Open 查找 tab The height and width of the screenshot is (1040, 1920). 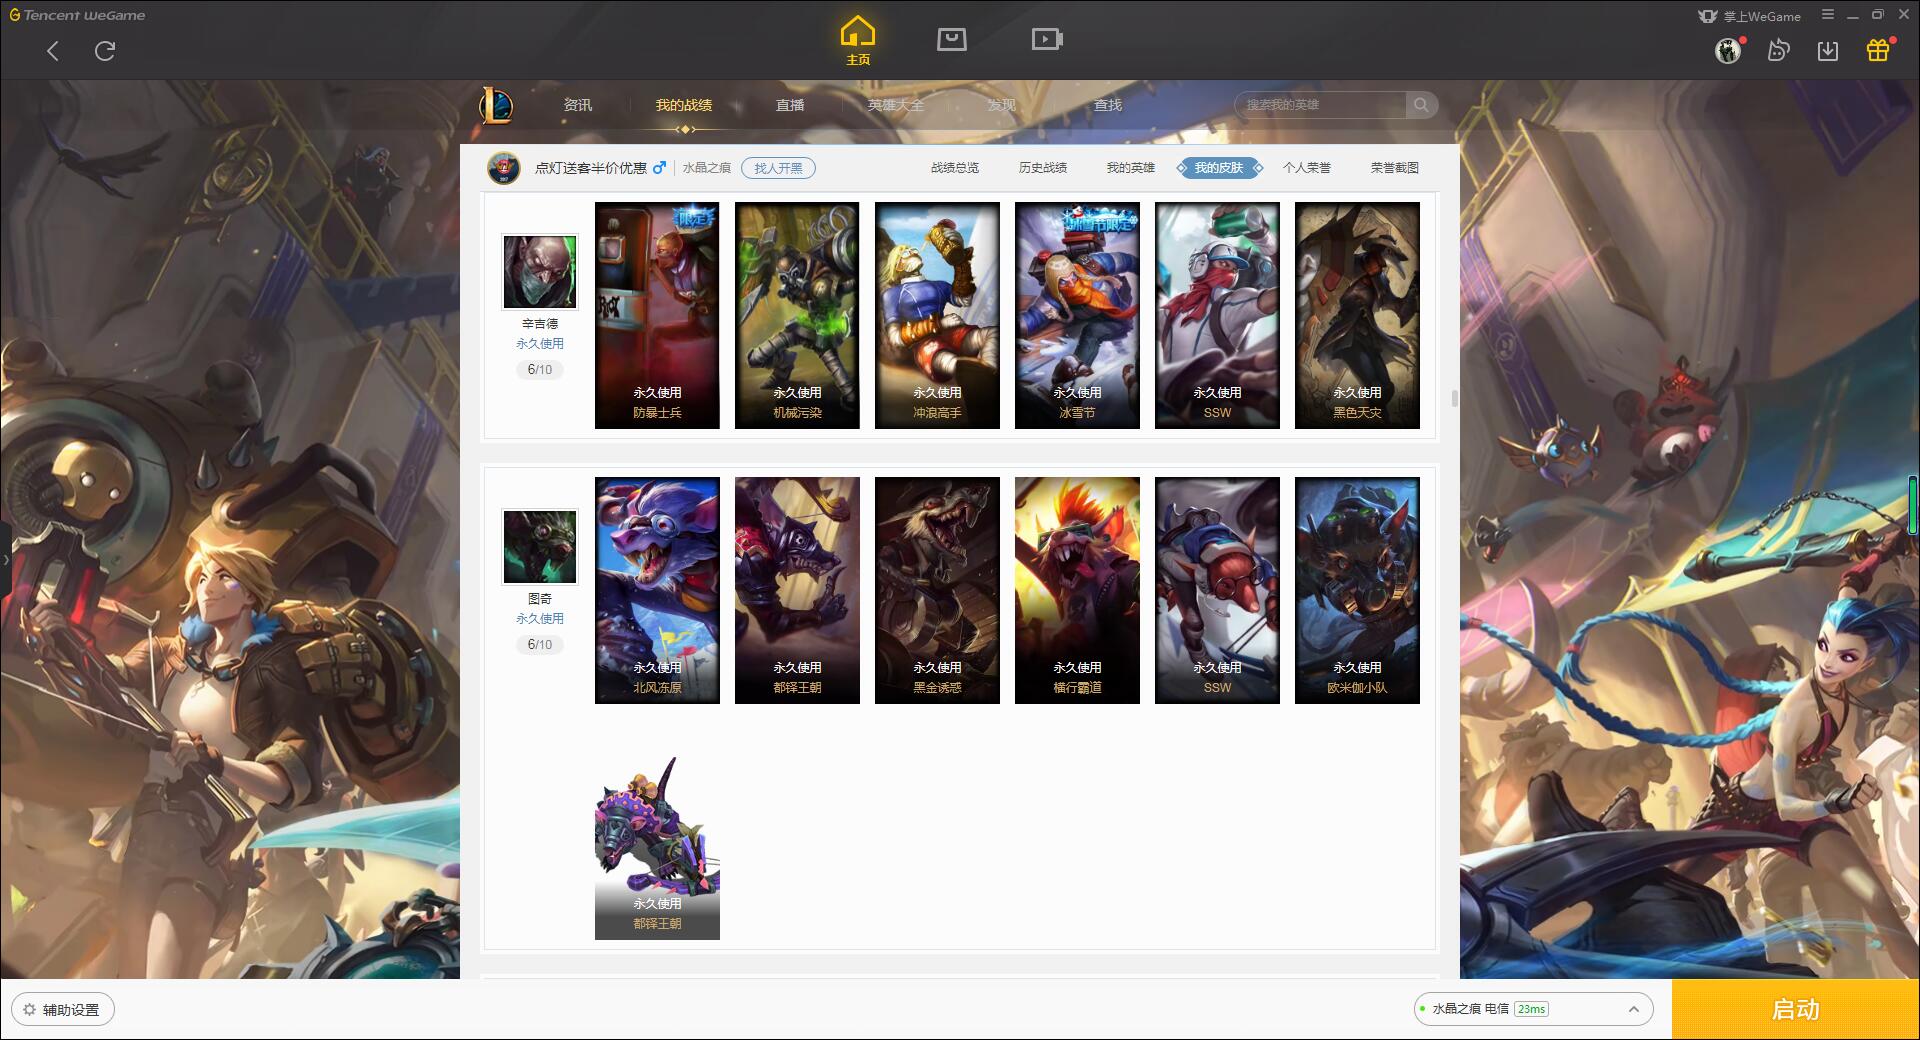(1108, 105)
